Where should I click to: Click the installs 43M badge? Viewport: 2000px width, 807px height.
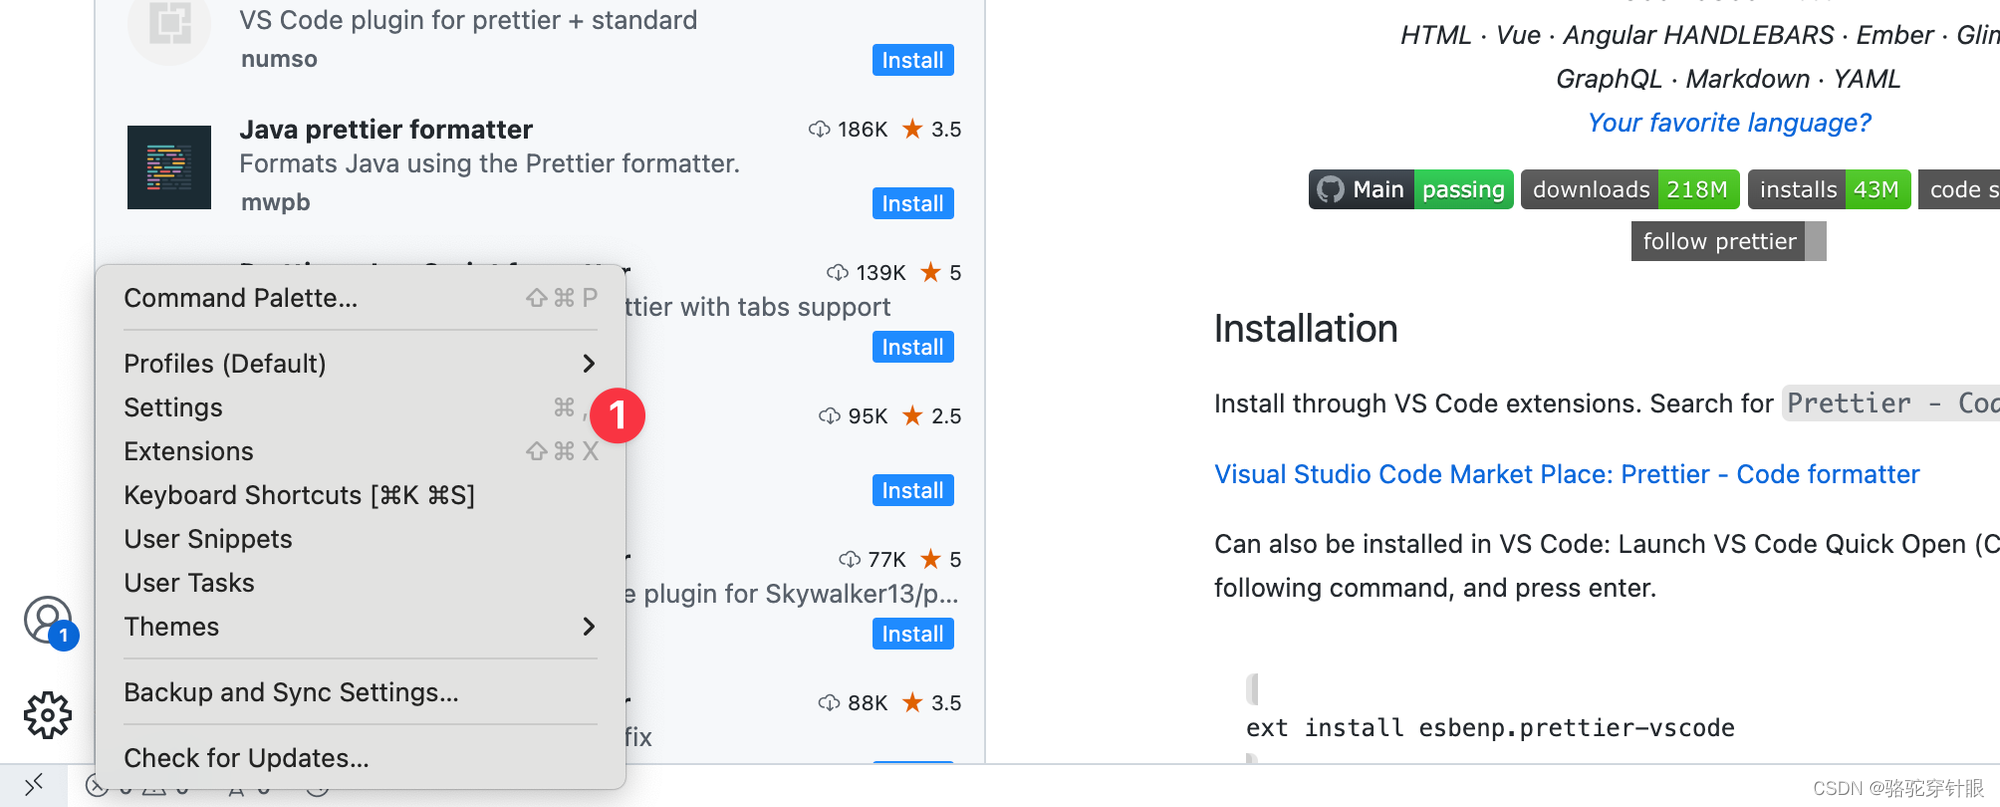[1829, 189]
